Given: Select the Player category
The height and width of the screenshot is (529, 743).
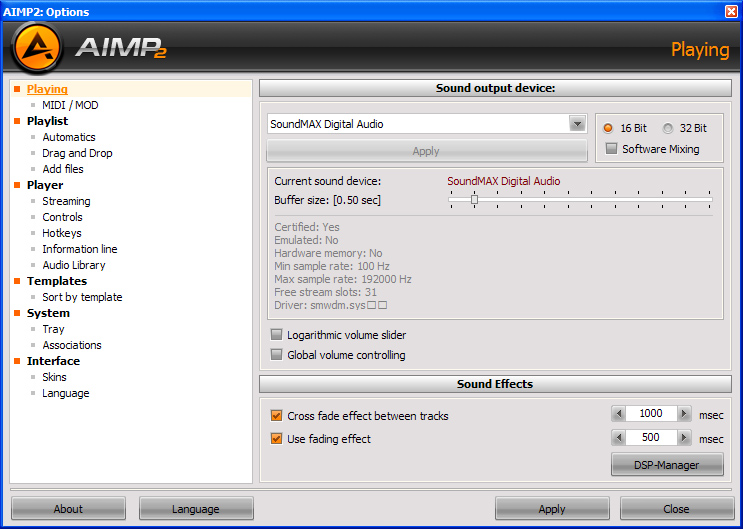Looking at the screenshot, I should point(45,185).
